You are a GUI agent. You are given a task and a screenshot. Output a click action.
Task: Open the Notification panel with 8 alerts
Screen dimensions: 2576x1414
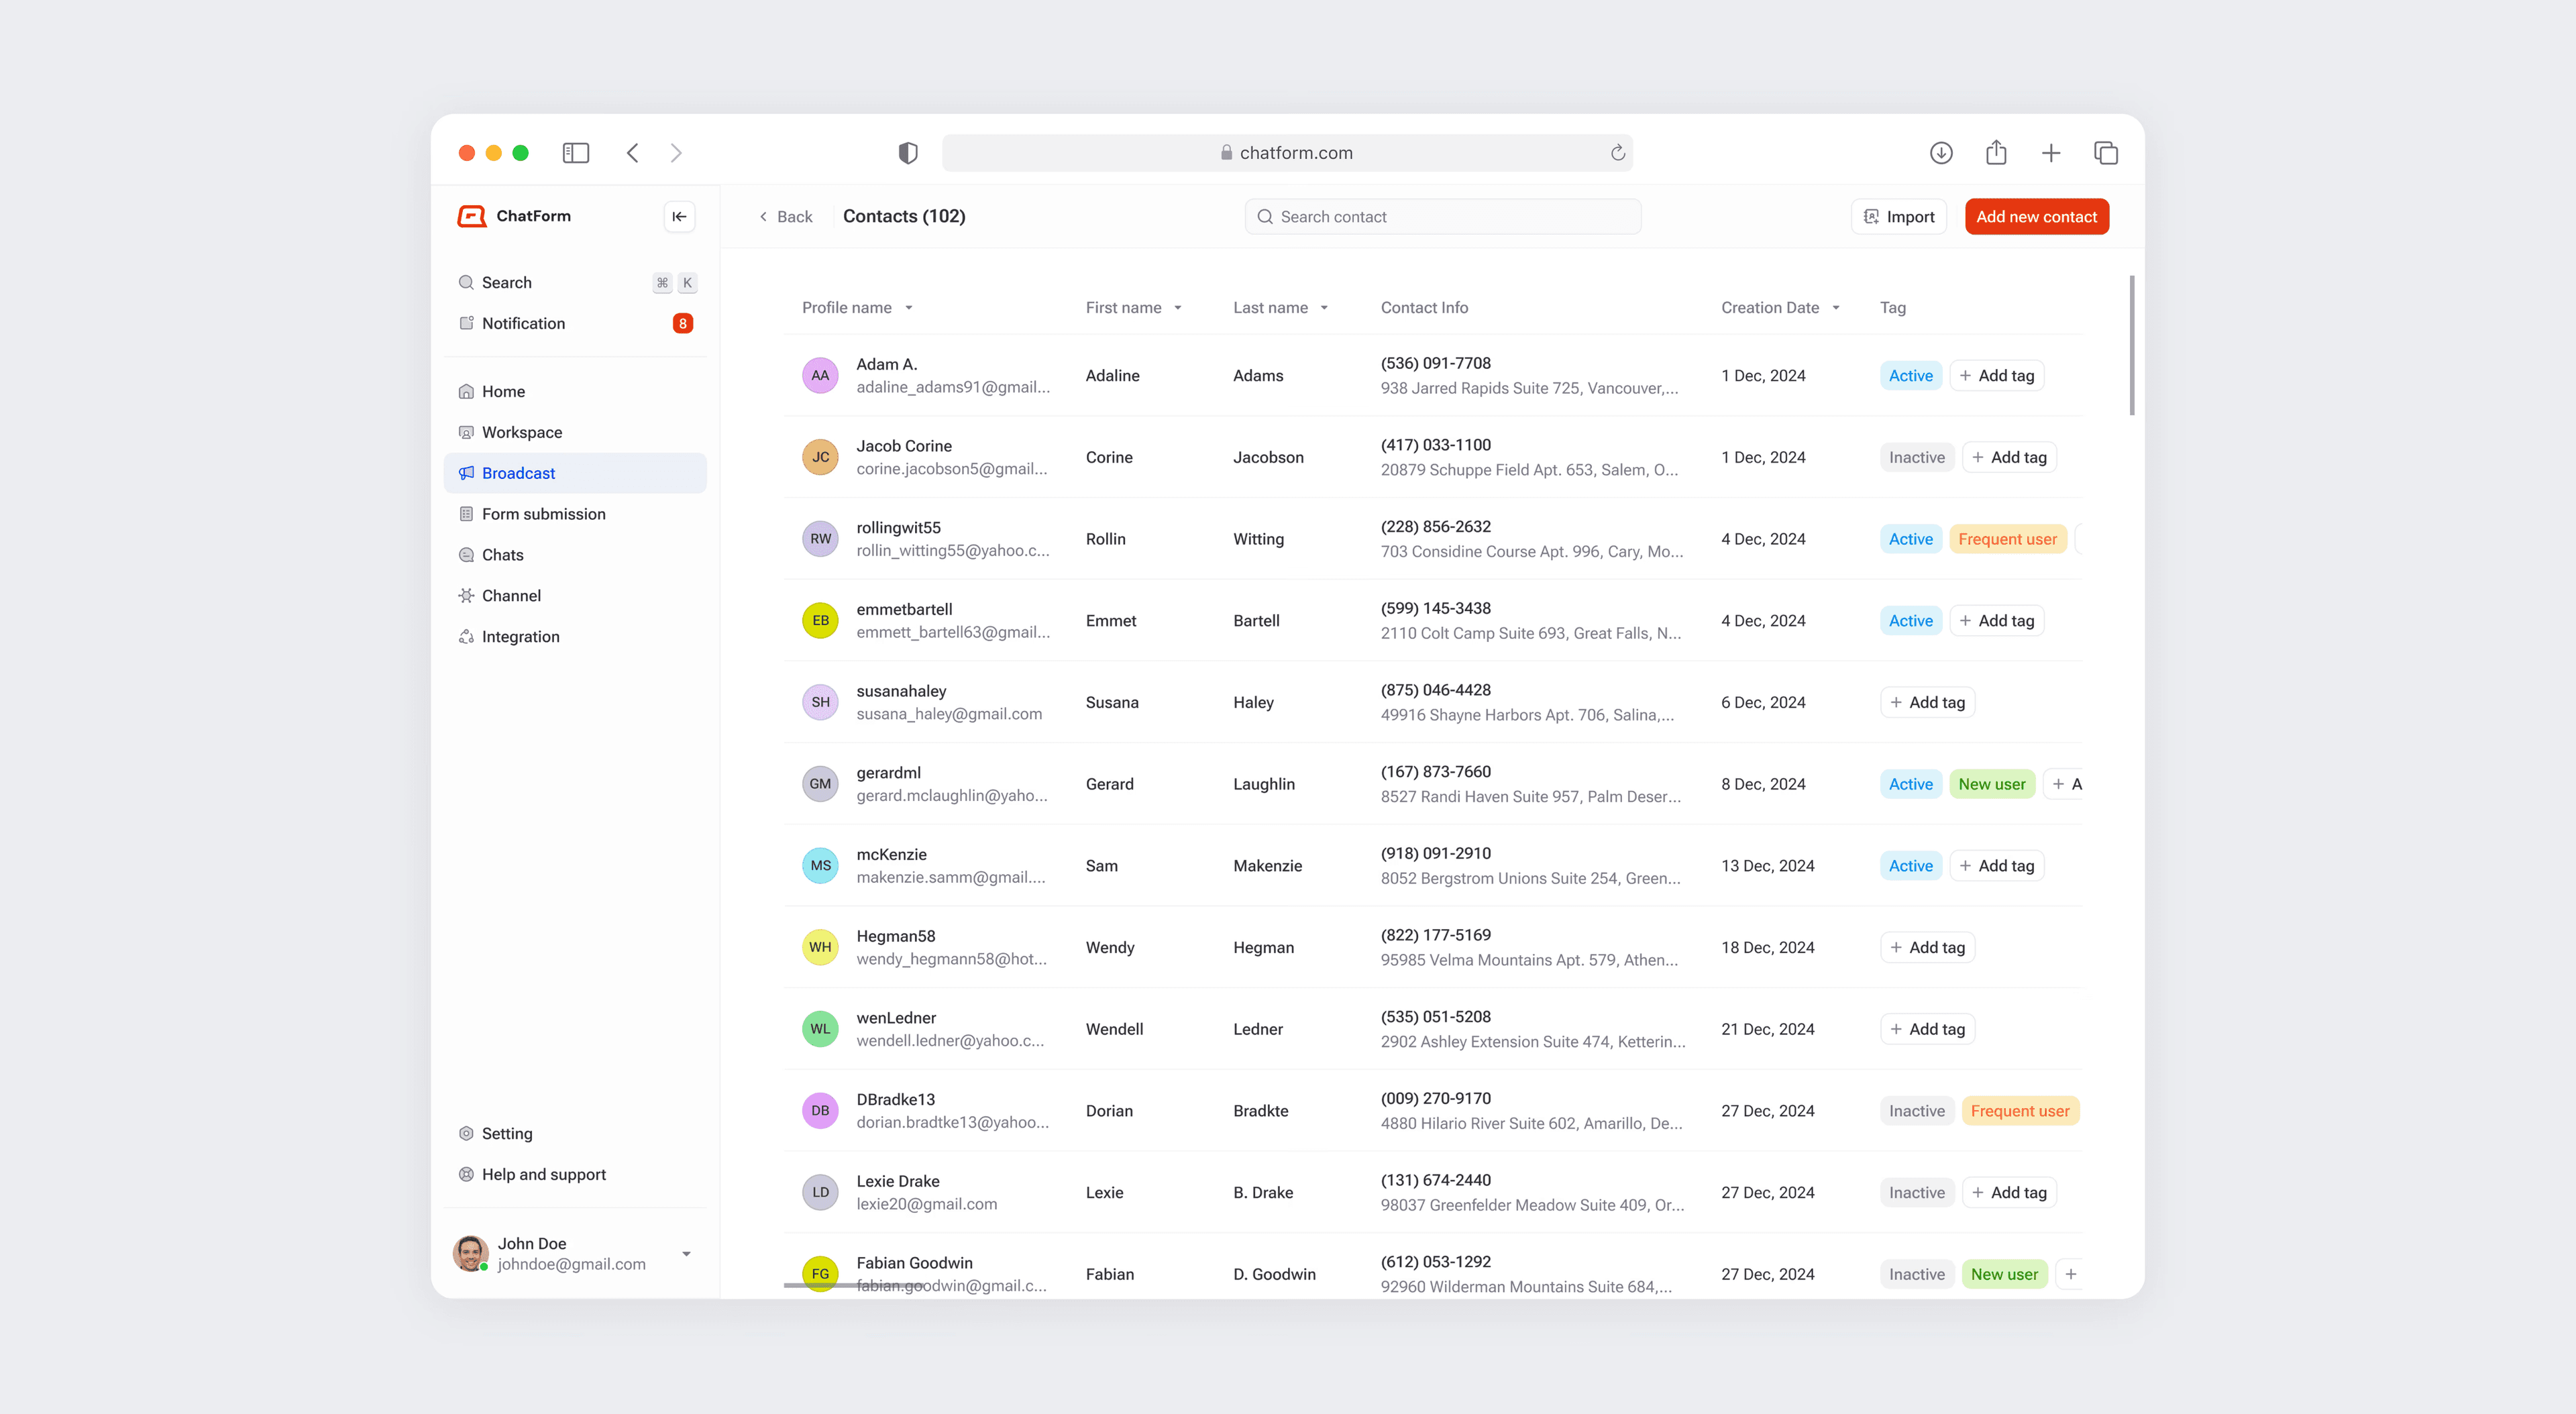[x=524, y=323]
